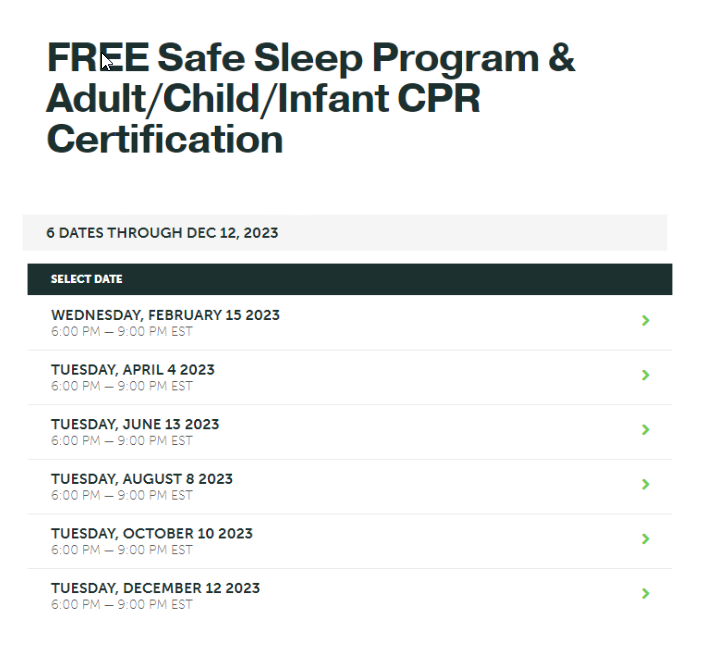Click the time text beneath October 10
Screen dimensions: 706x650
pyautogui.click(x=122, y=550)
